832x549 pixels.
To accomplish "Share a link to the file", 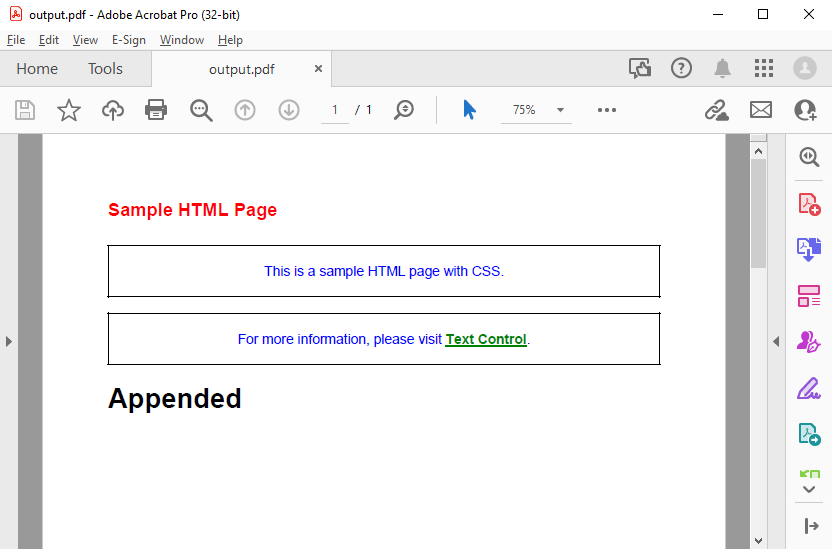I will pyautogui.click(x=716, y=110).
